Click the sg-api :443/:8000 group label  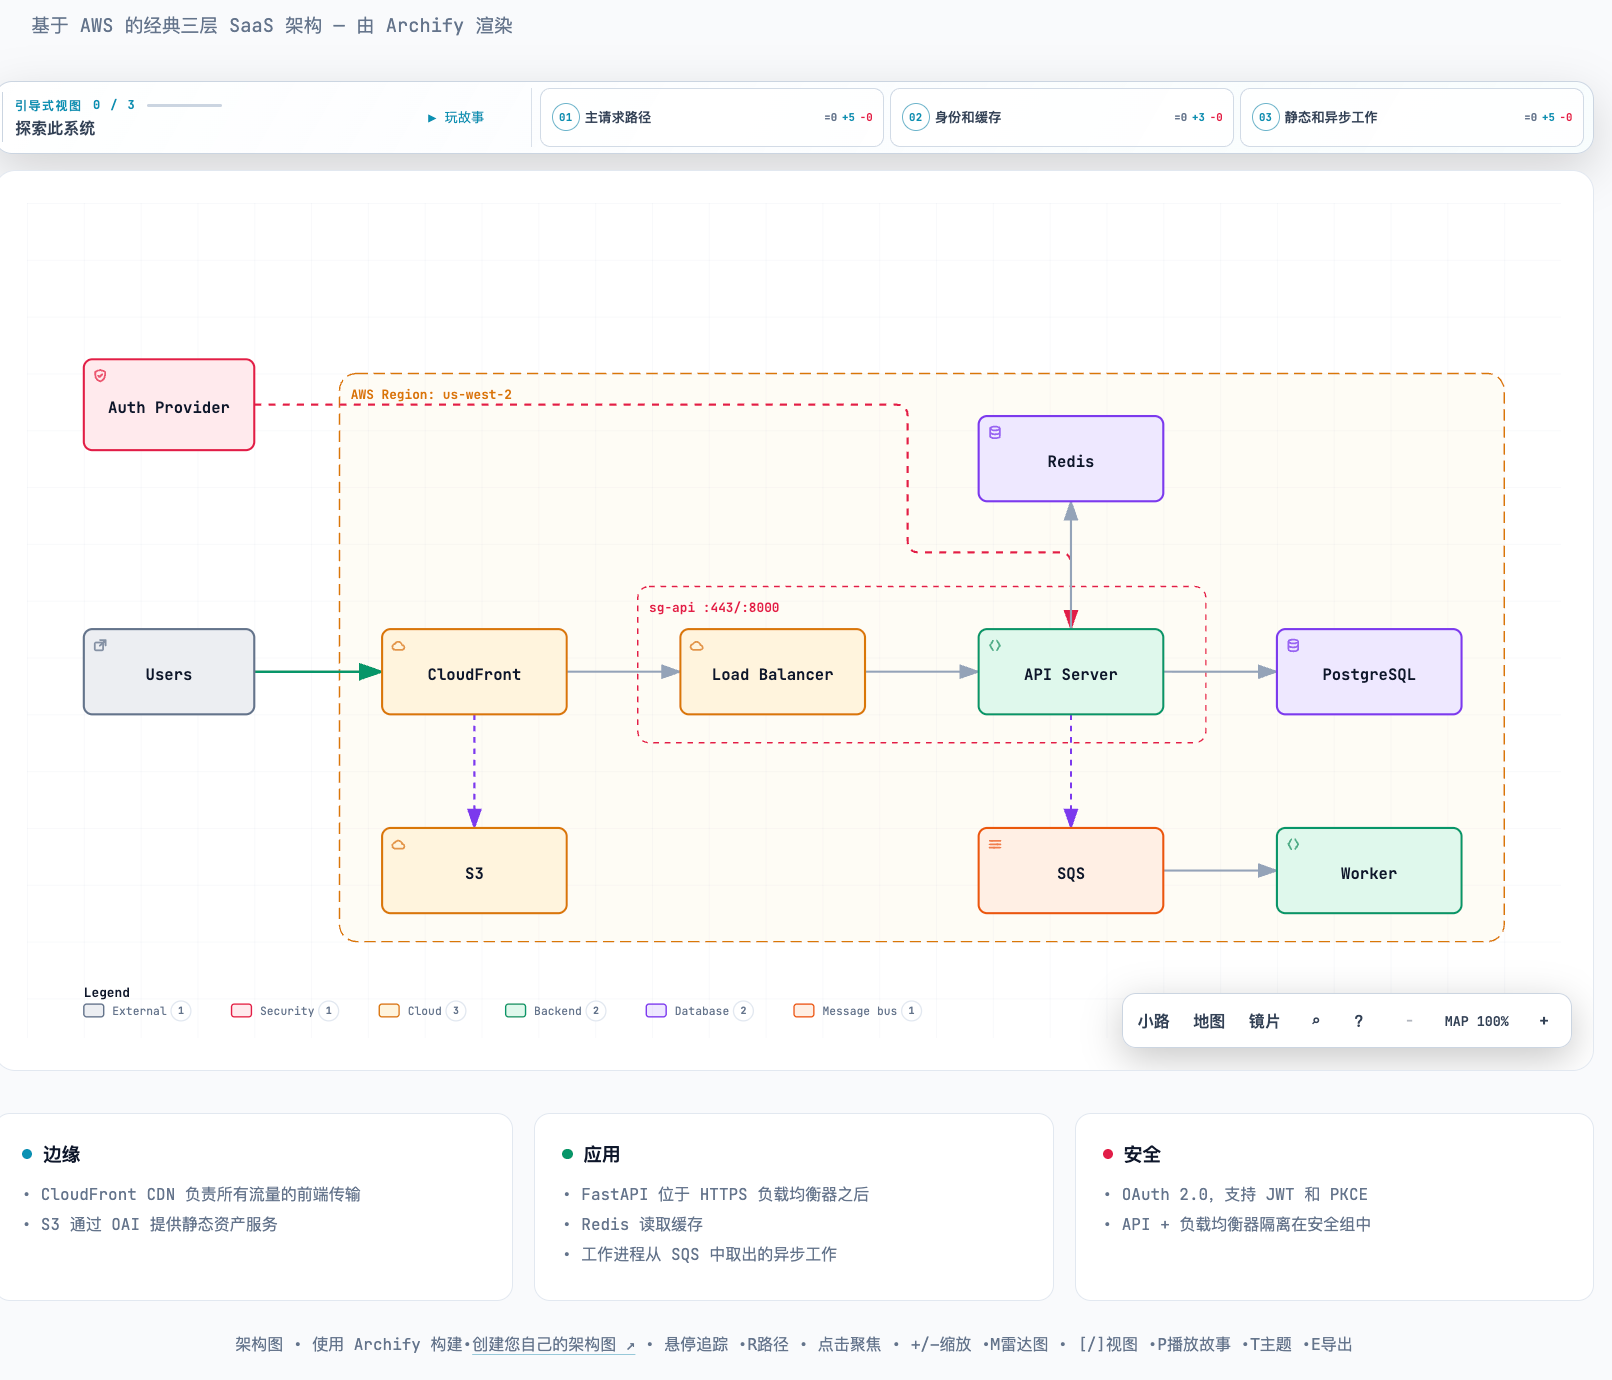(714, 608)
